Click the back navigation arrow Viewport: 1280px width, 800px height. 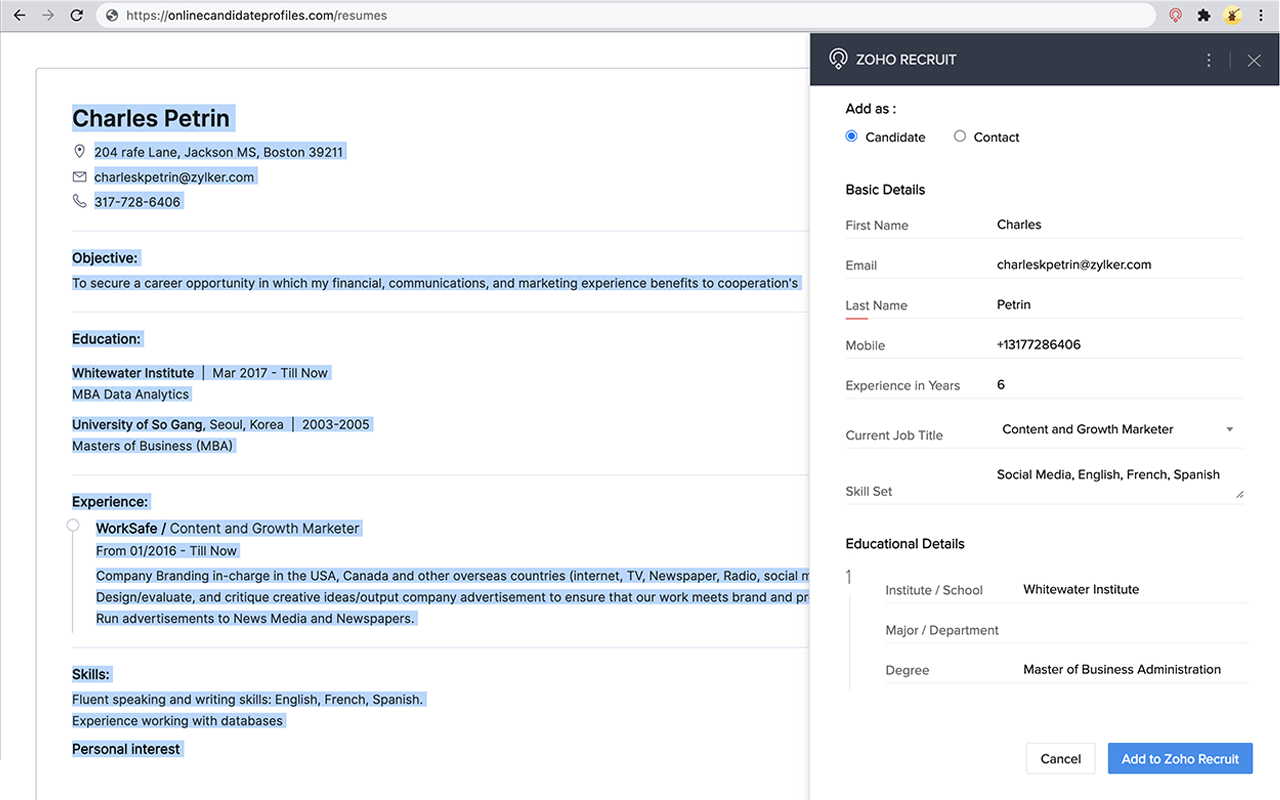click(x=20, y=15)
